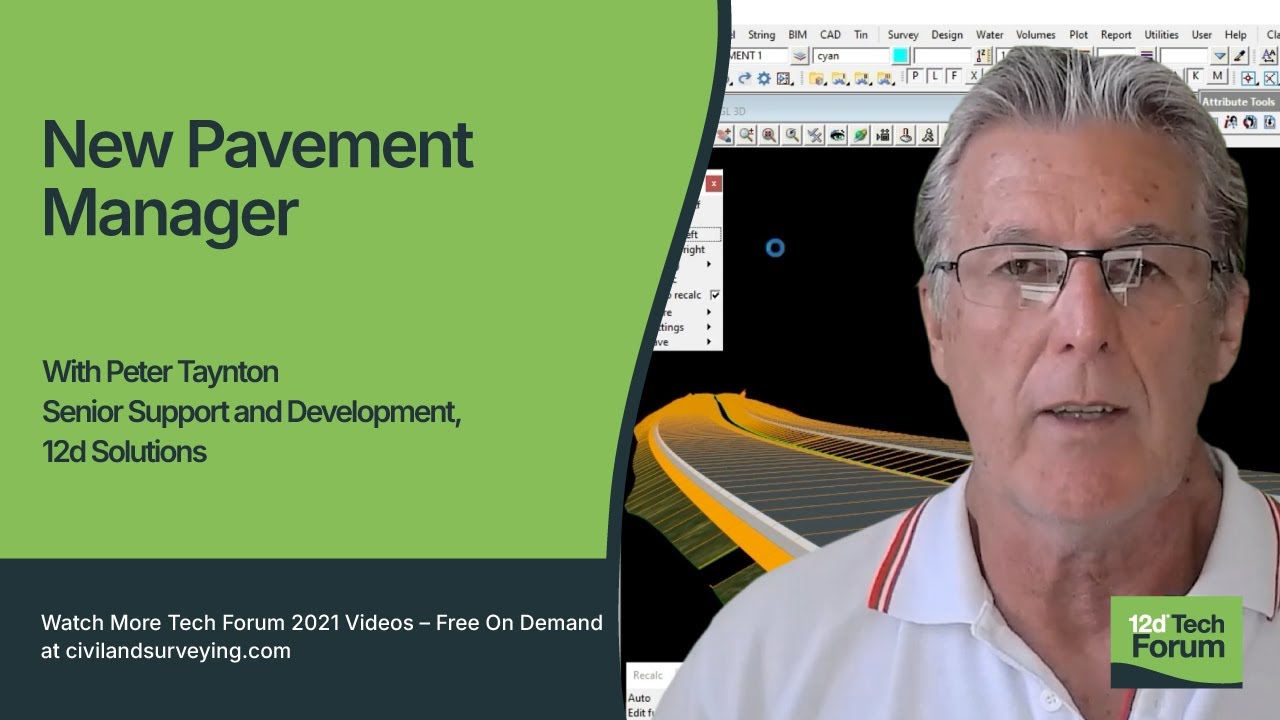
Task: Click first icon under Attribute Tools
Action: [x=1230, y=122]
